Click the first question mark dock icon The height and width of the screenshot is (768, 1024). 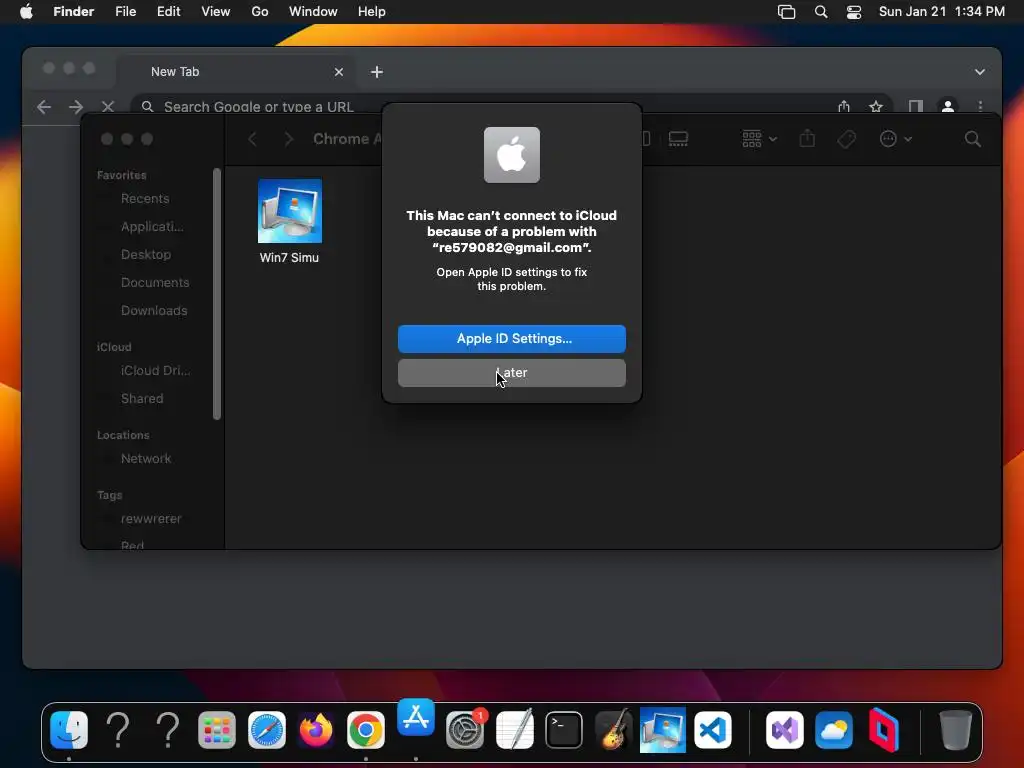coord(118,729)
